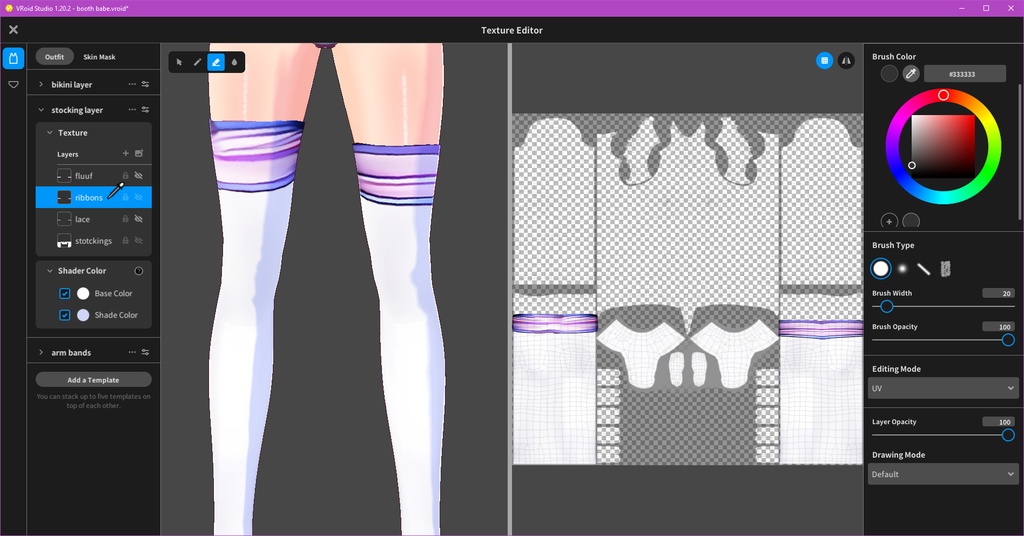Open the lavender Shade Color swatch
Viewport: 1024px width, 536px height.
click(x=83, y=315)
